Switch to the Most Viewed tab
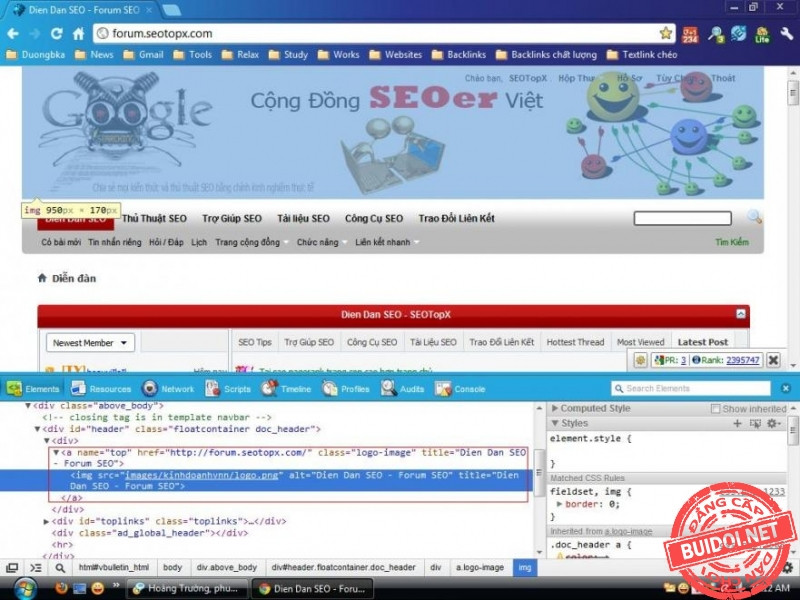The image size is (800, 600). (x=640, y=342)
